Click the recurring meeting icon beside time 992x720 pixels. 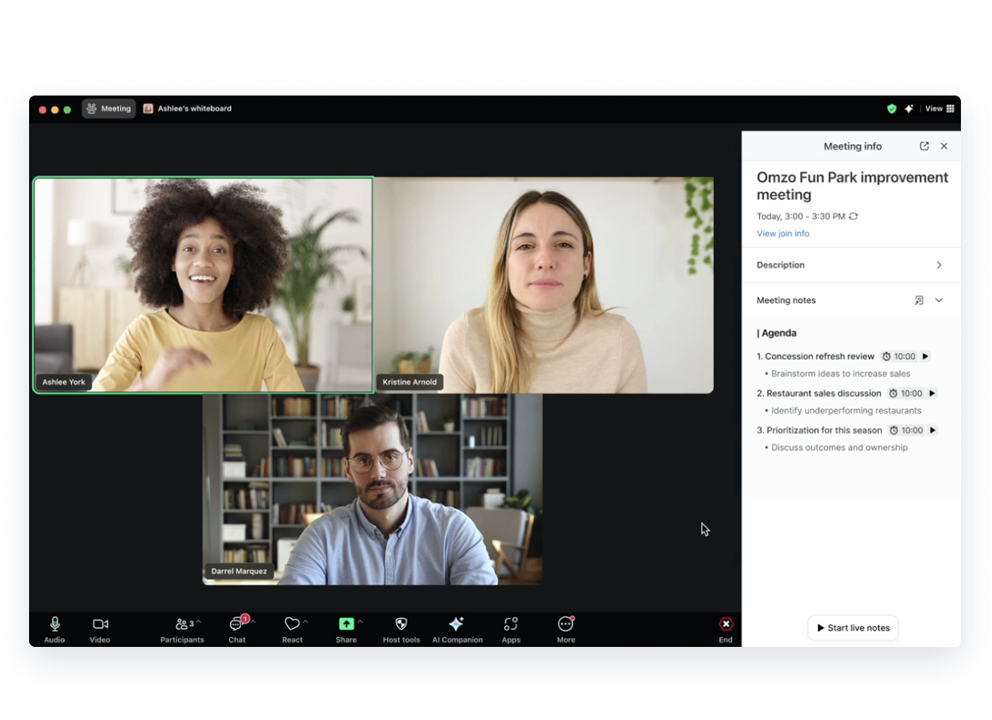click(853, 216)
